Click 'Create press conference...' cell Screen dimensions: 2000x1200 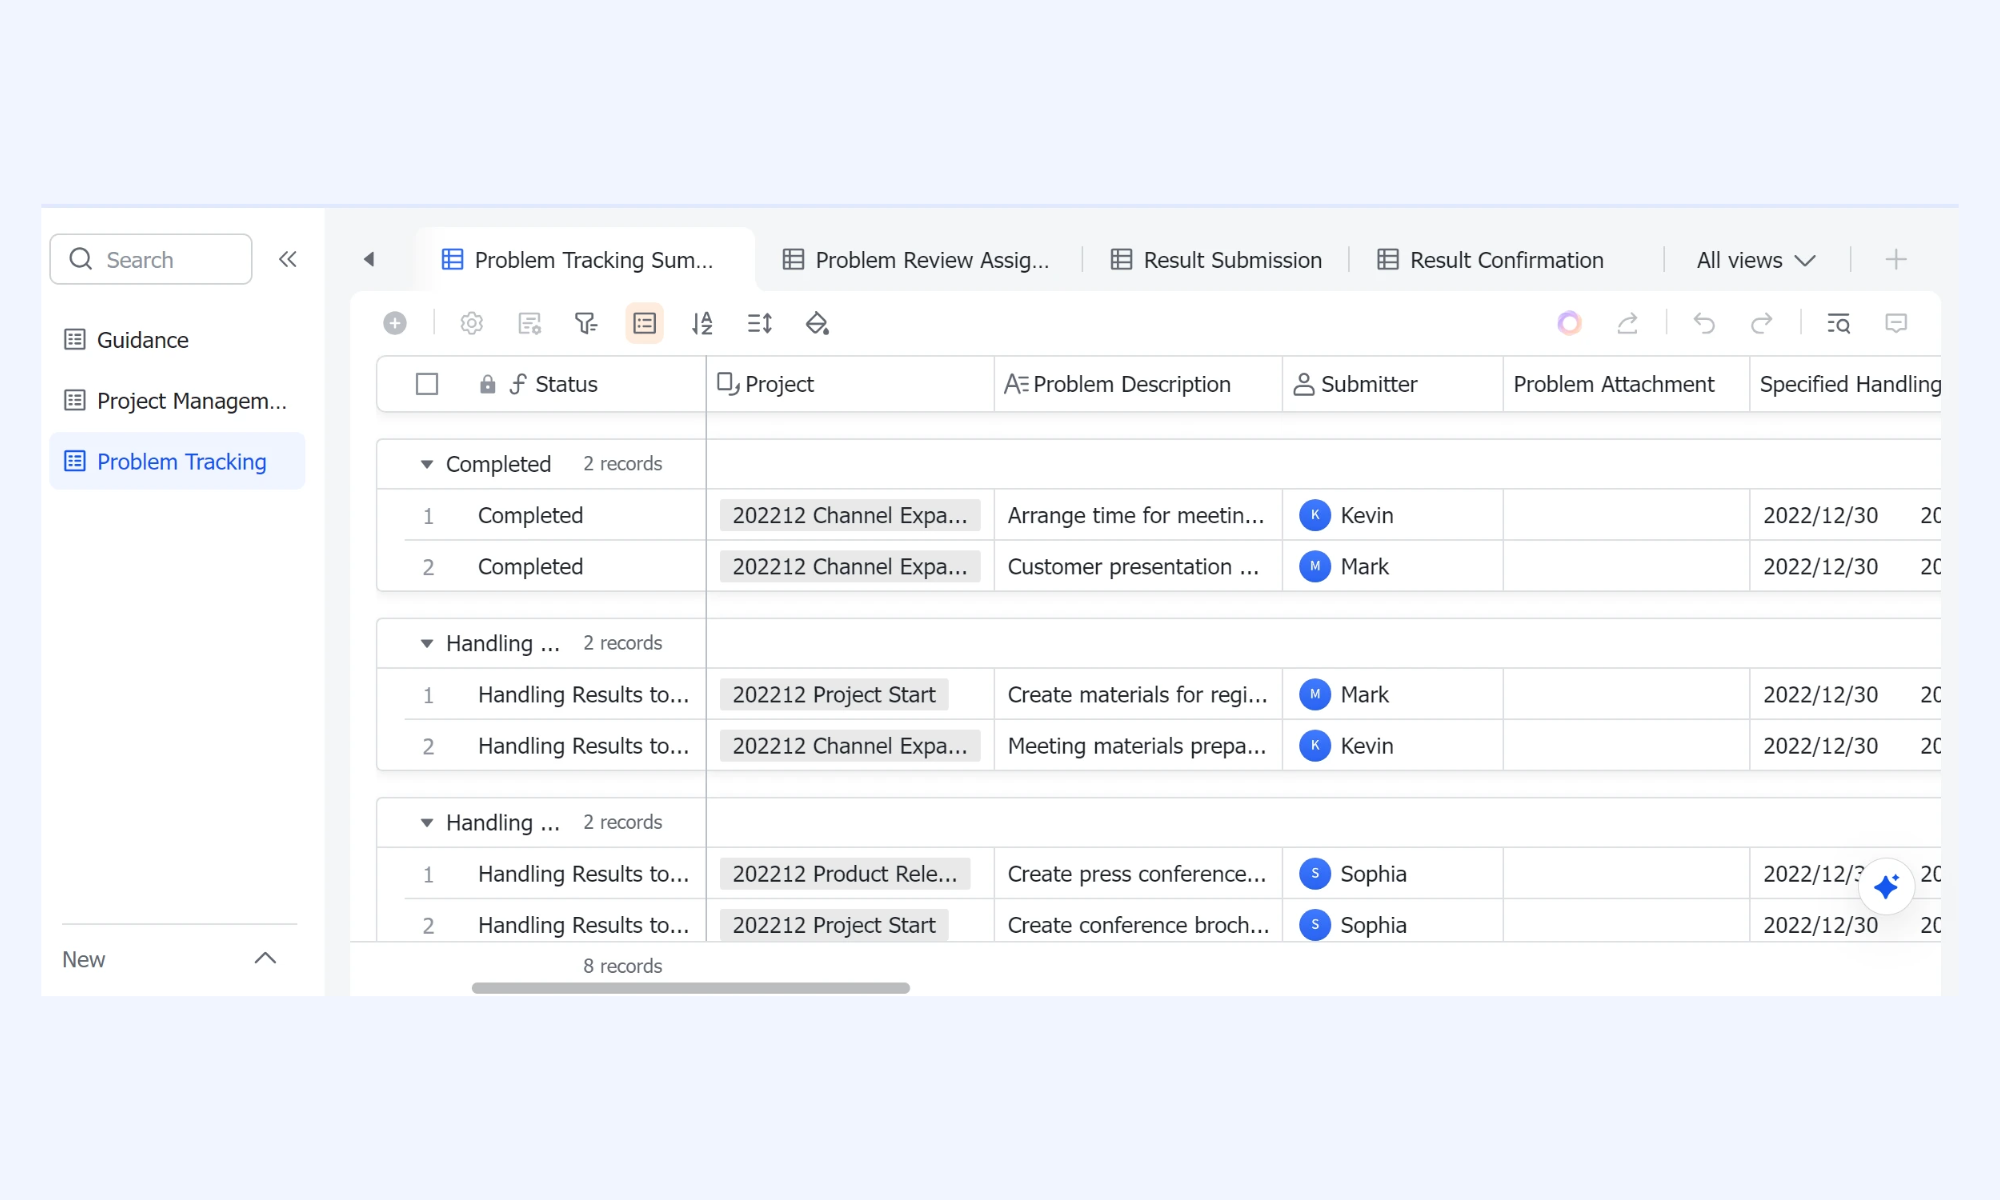(1138, 874)
